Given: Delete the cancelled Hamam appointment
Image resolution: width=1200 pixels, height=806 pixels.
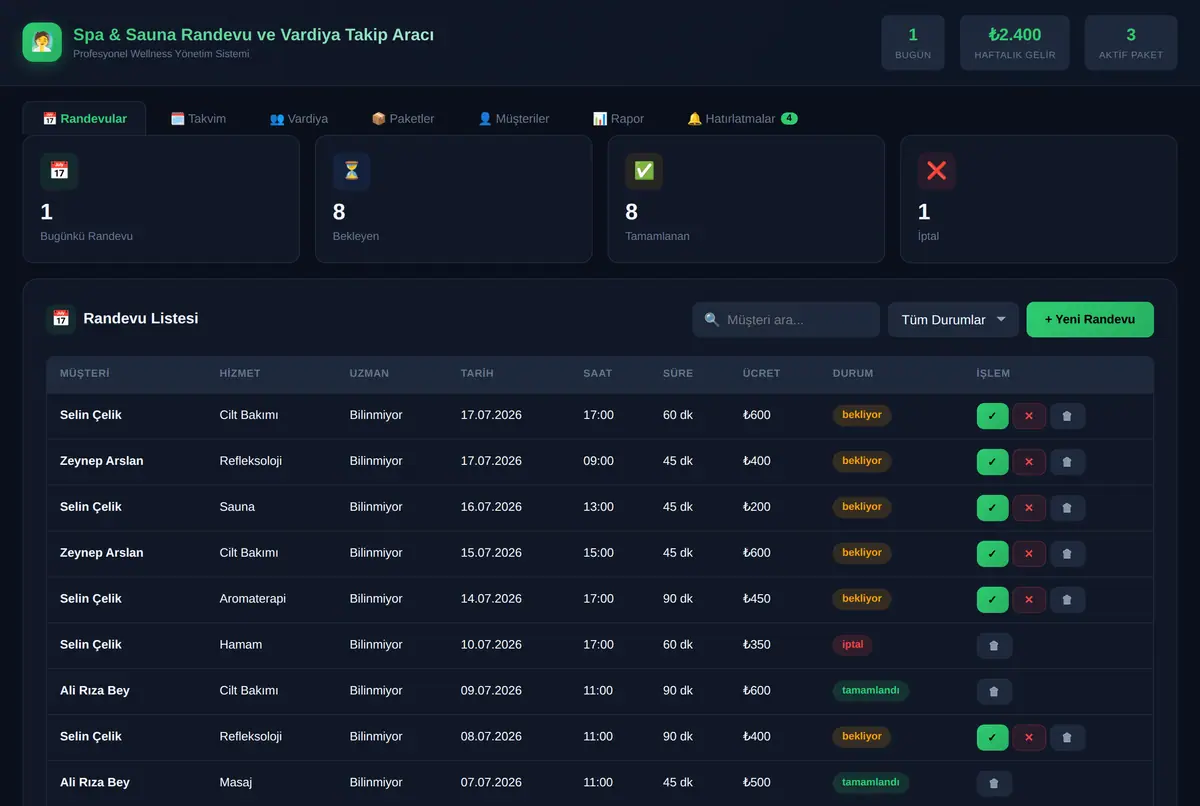Looking at the screenshot, I should point(994,646).
